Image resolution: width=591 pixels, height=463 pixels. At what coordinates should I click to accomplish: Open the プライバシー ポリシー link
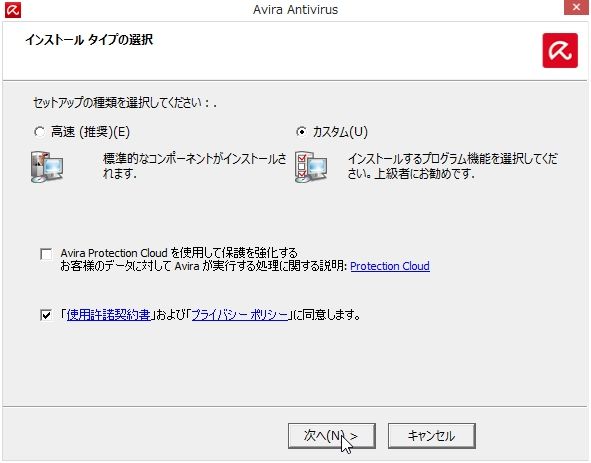240,315
